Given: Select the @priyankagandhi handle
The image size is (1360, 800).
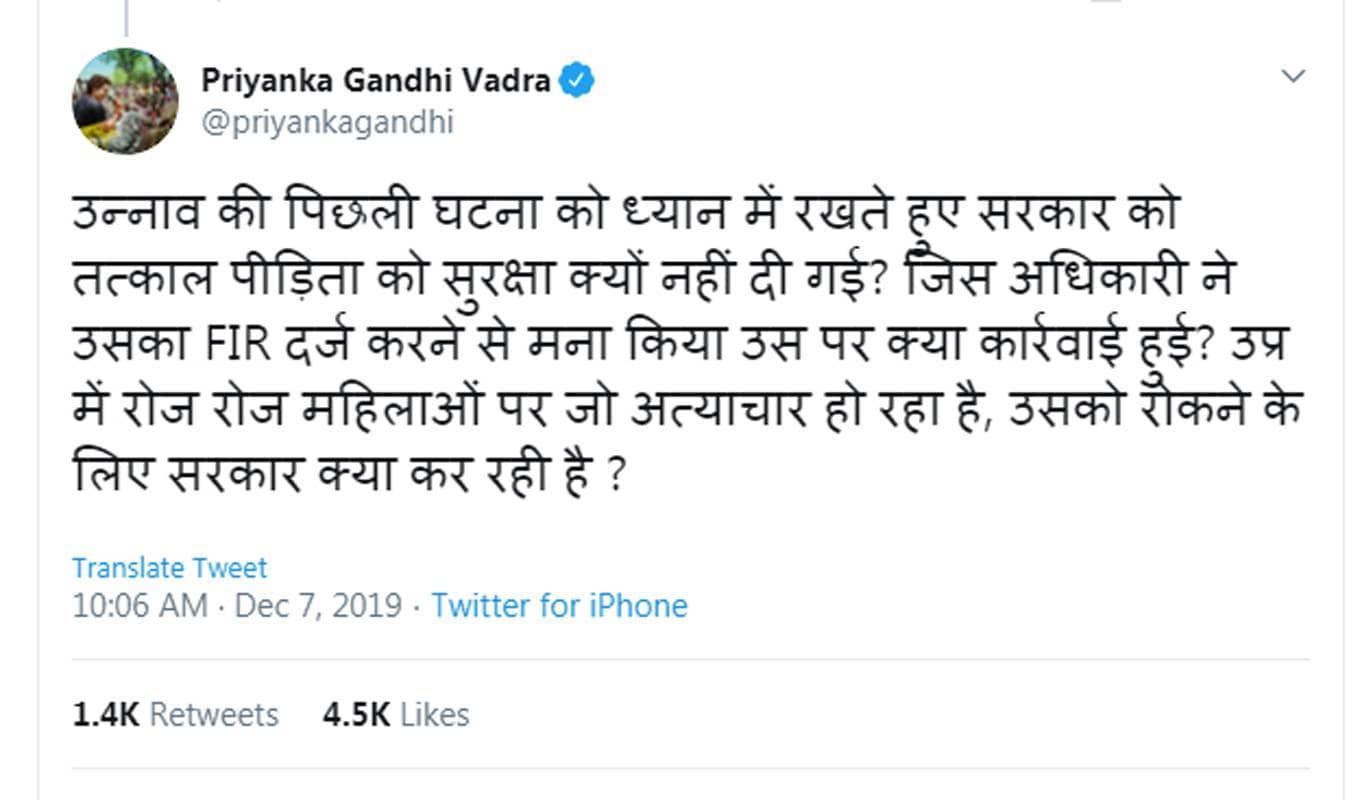Looking at the screenshot, I should [x=325, y=122].
